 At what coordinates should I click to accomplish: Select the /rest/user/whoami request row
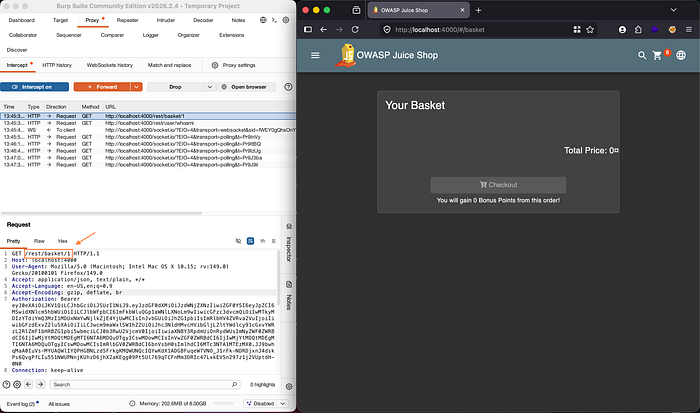point(148,123)
